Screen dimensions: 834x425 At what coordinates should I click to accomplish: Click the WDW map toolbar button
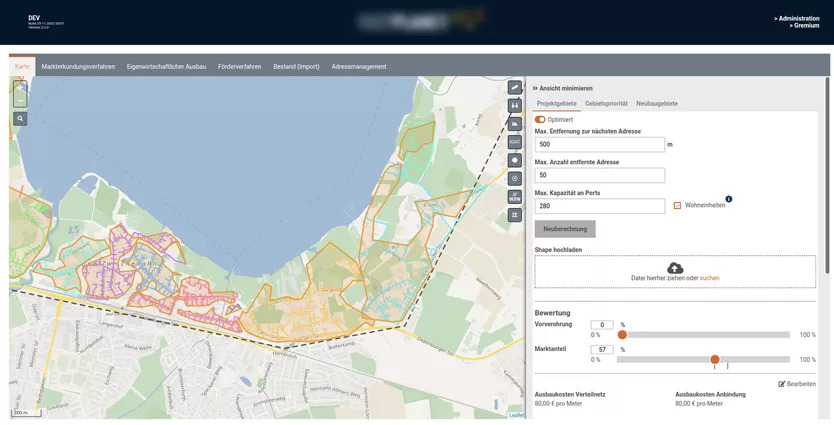[x=515, y=197]
